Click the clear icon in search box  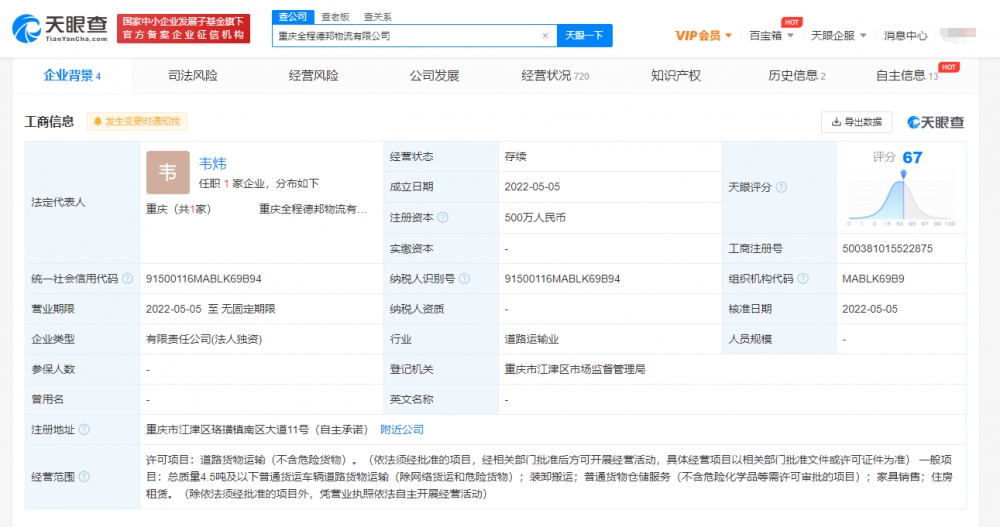(x=545, y=36)
